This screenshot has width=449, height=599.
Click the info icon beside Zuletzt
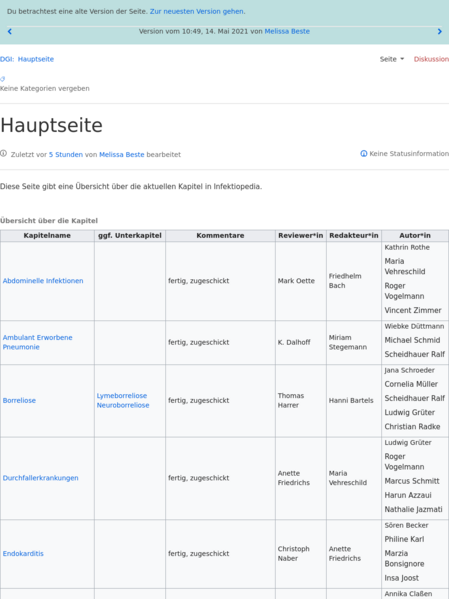[3, 154]
